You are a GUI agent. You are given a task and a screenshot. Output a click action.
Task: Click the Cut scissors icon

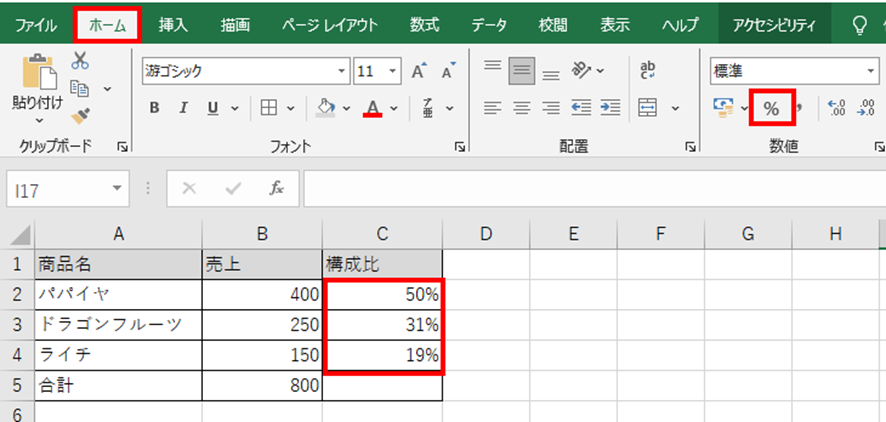point(81,62)
